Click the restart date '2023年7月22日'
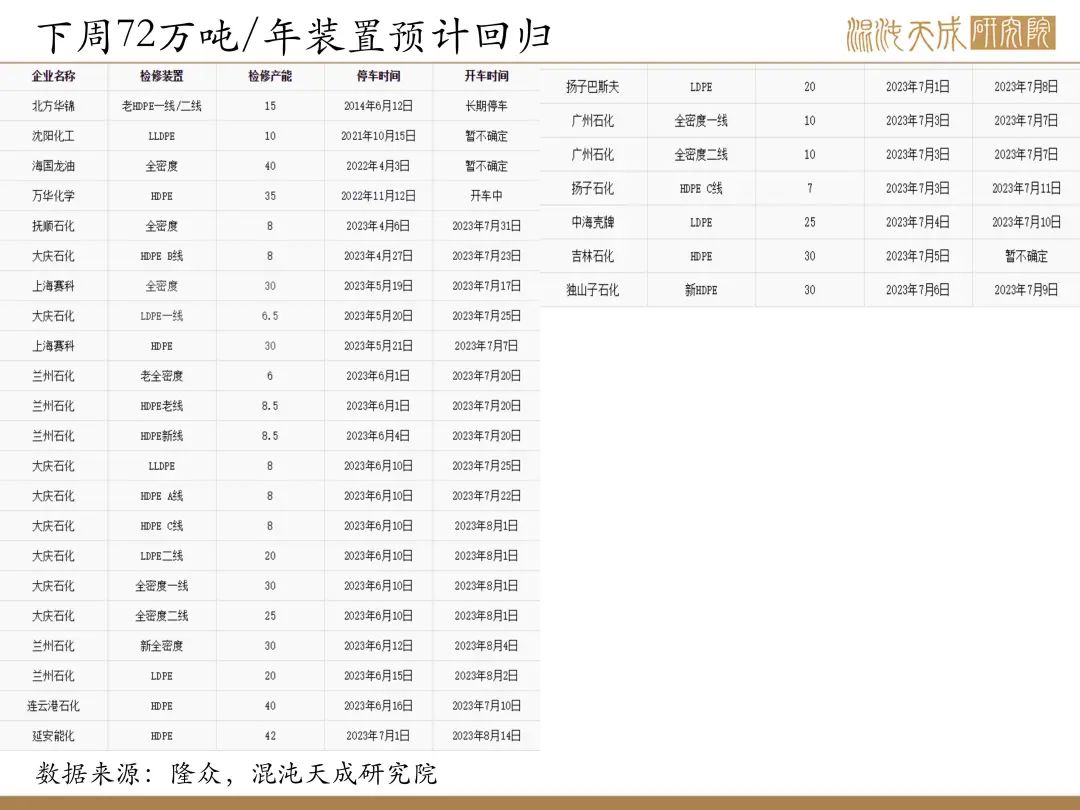 486,496
